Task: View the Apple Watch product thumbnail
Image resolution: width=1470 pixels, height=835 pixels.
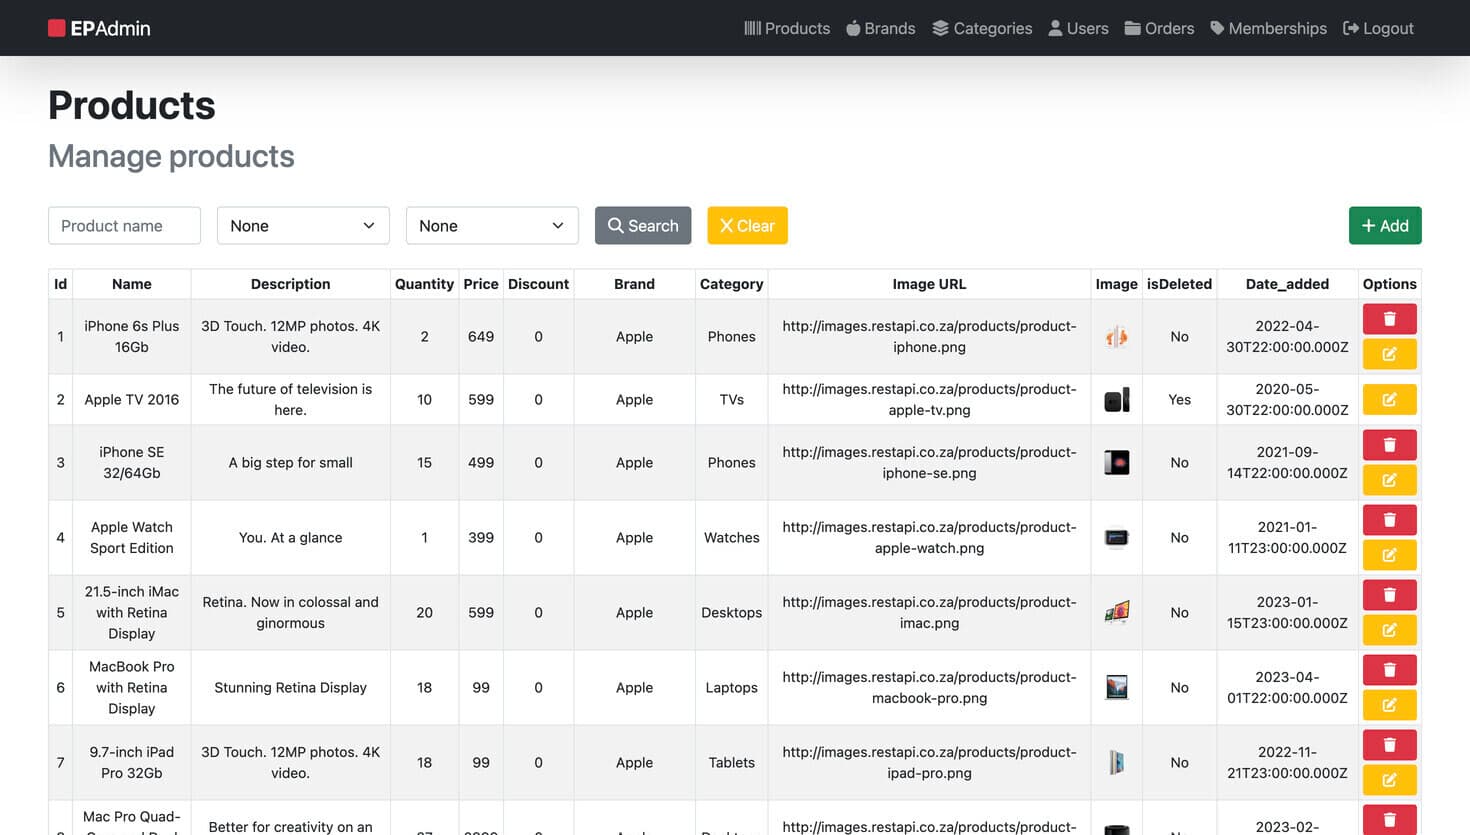Action: click(1116, 538)
